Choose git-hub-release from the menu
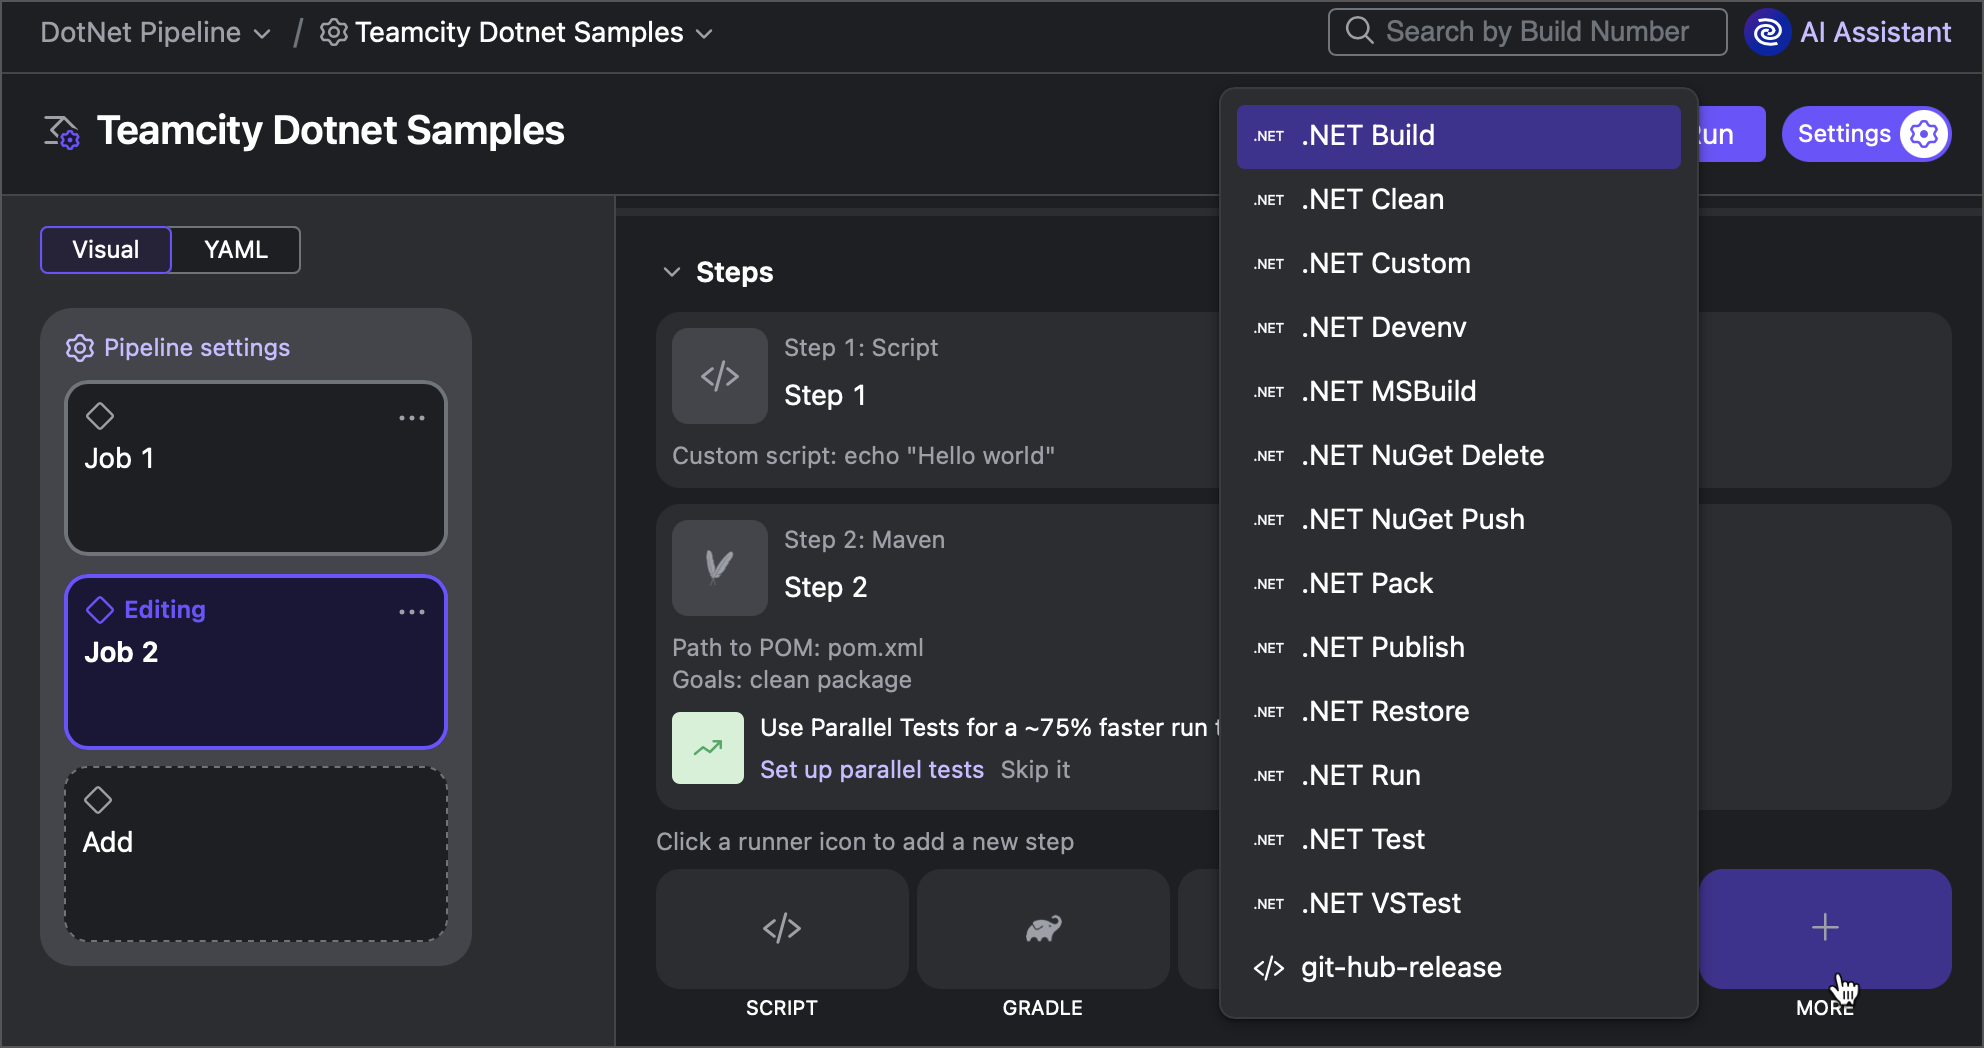The width and height of the screenshot is (1984, 1048). coord(1400,966)
